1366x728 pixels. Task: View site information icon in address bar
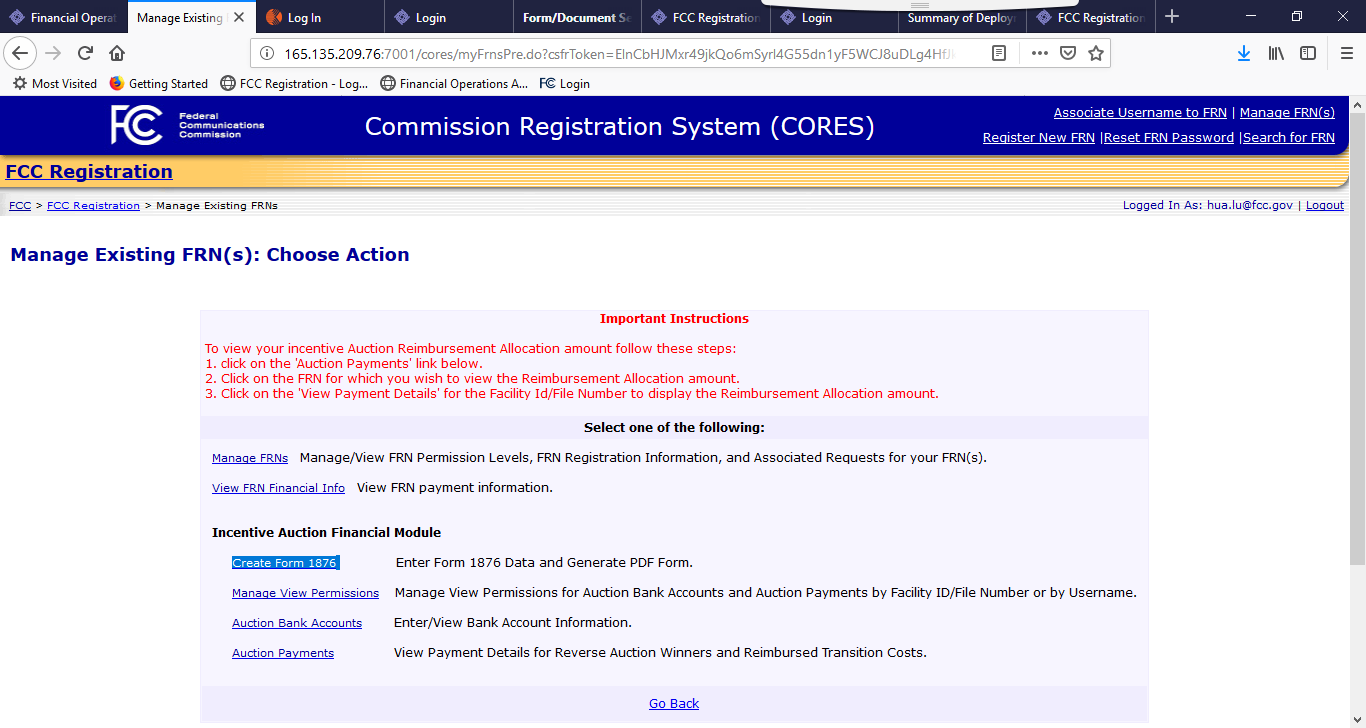(x=267, y=53)
